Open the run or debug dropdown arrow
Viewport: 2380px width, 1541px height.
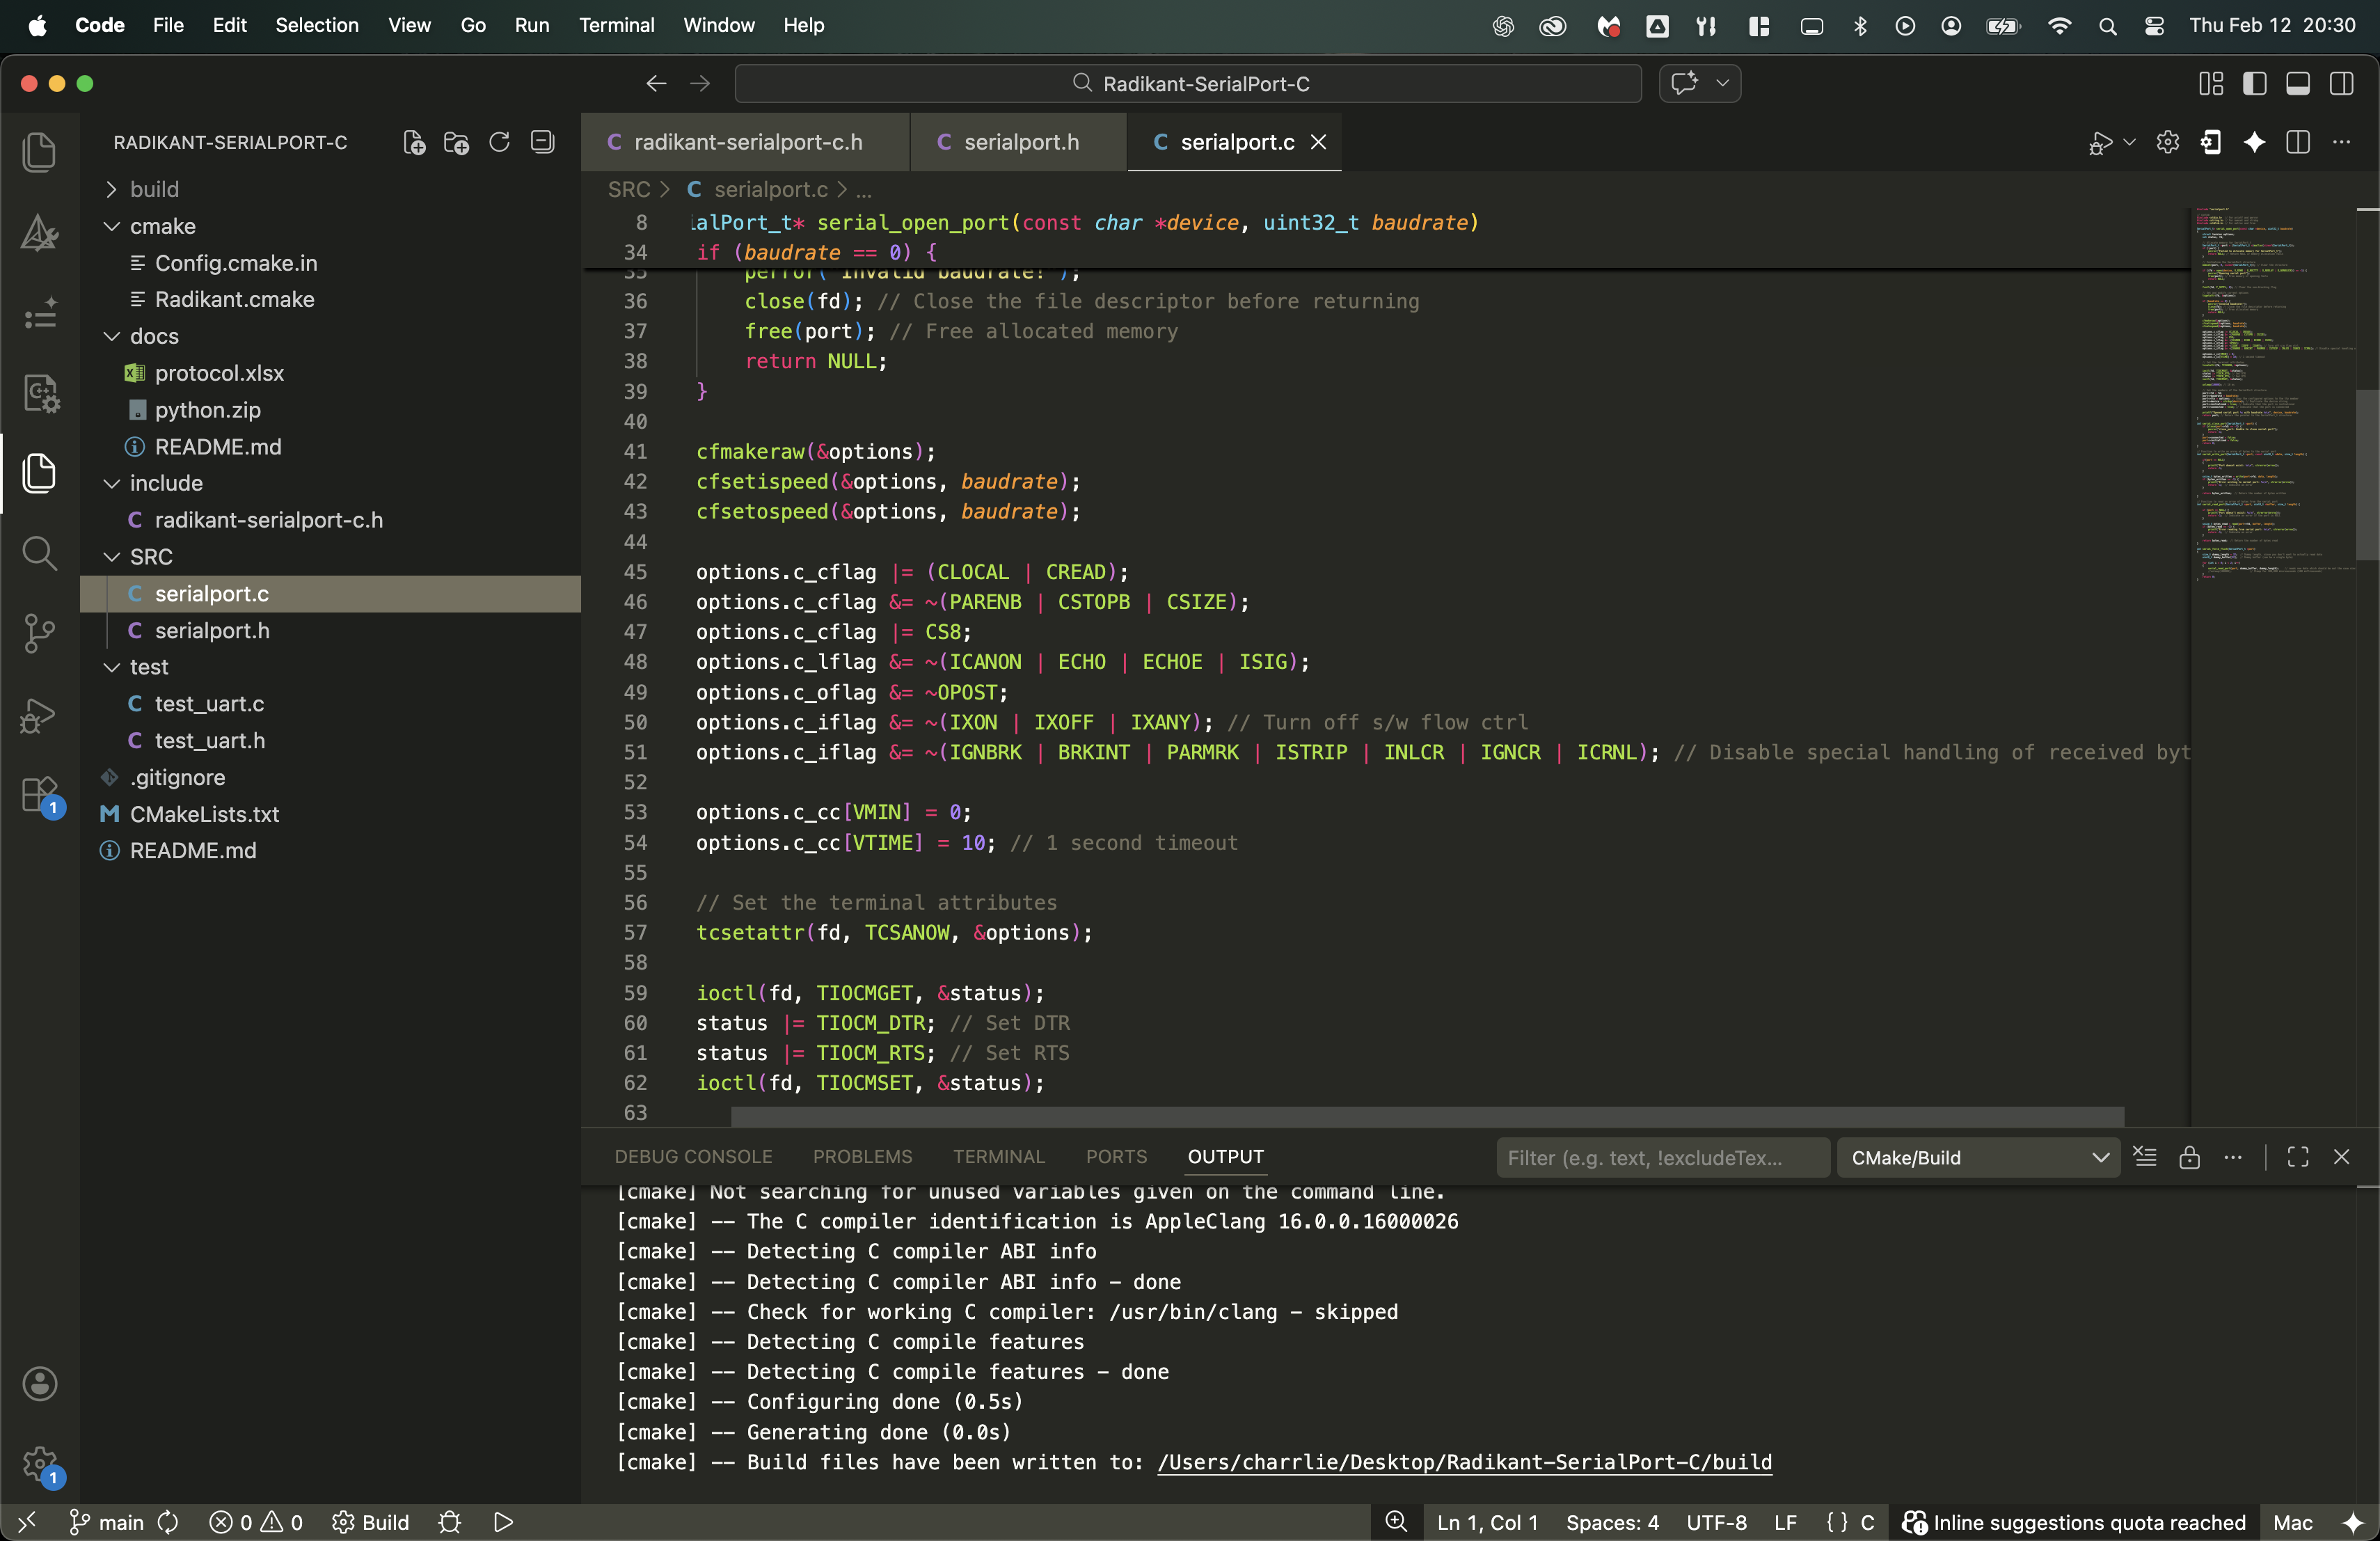pos(2130,143)
